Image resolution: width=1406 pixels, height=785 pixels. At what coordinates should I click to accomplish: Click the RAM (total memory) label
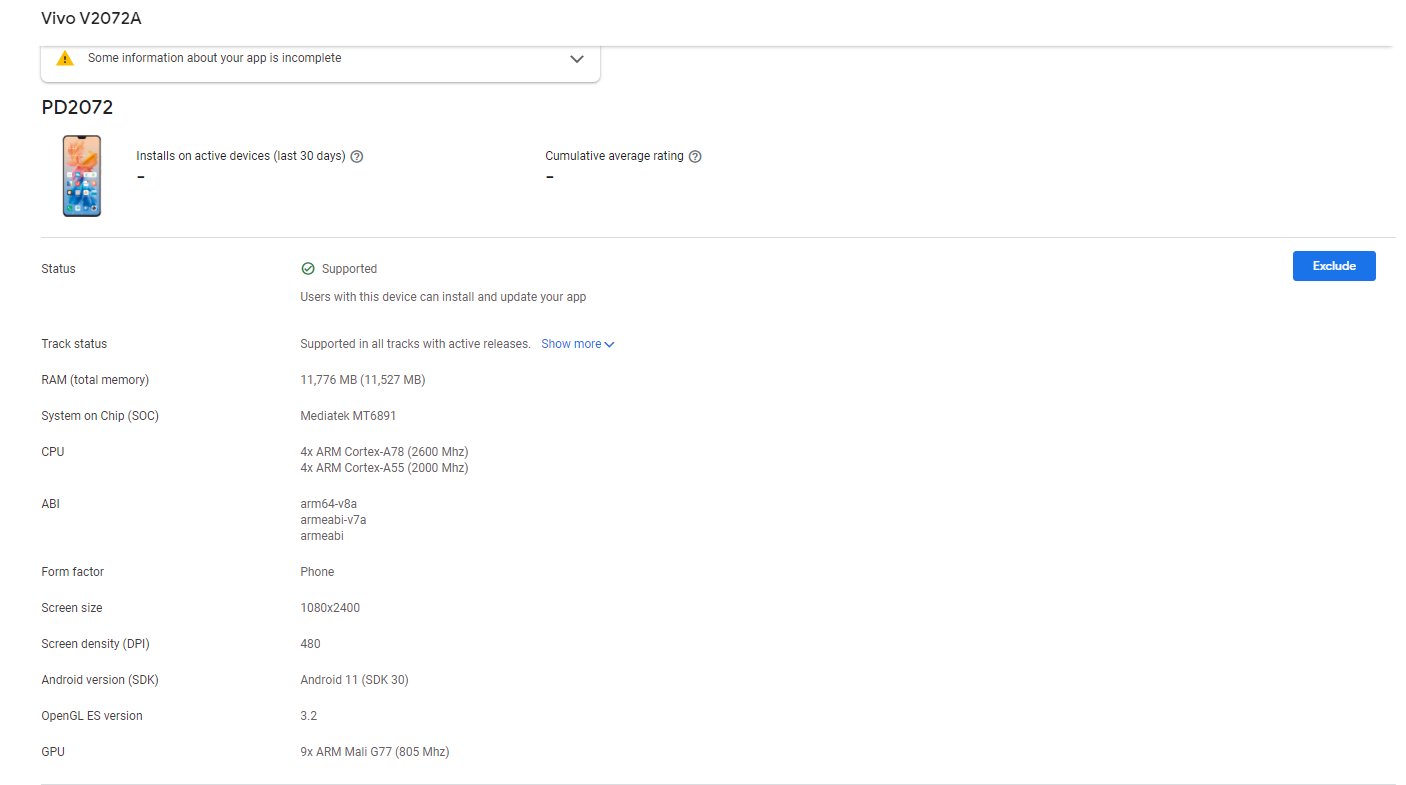(x=95, y=380)
